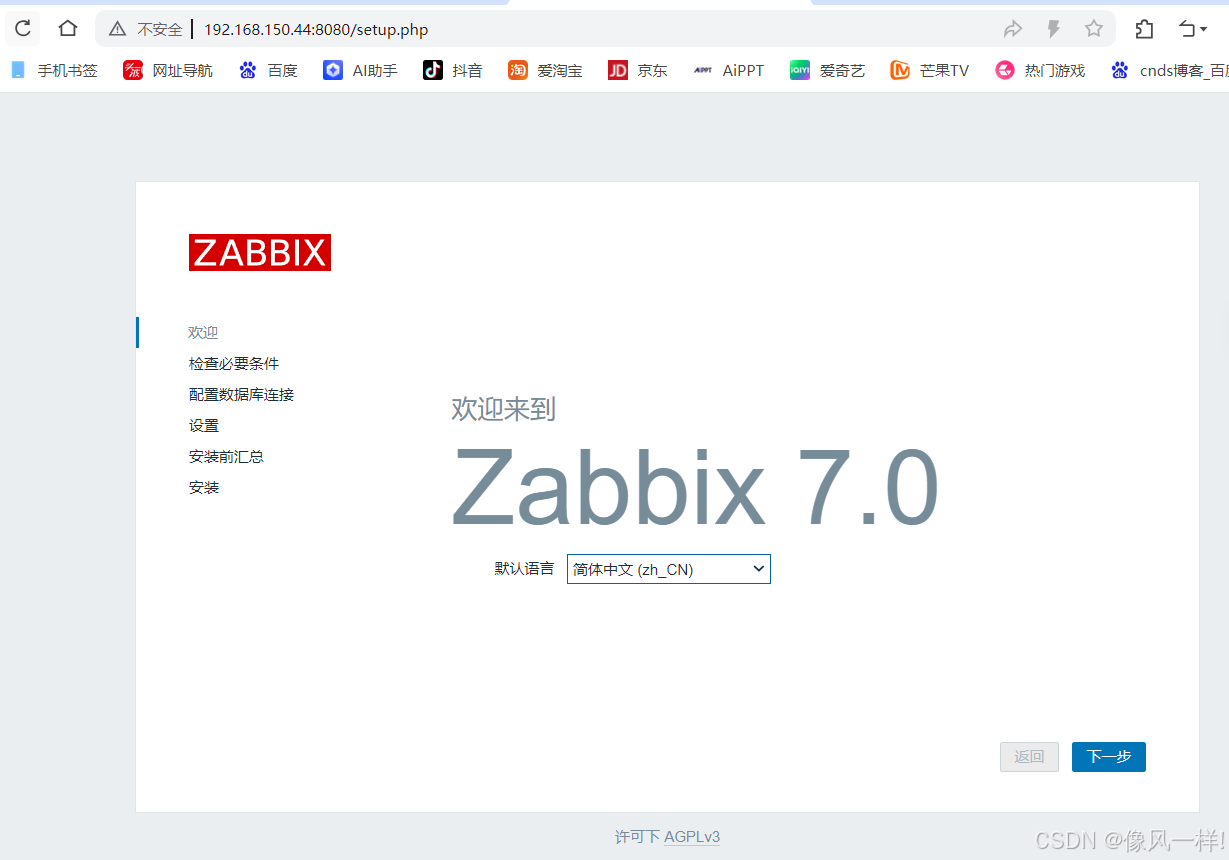Screen dimensions: 1229x860
Task: Open the 百度 bookmark
Action: pyautogui.click(x=268, y=70)
